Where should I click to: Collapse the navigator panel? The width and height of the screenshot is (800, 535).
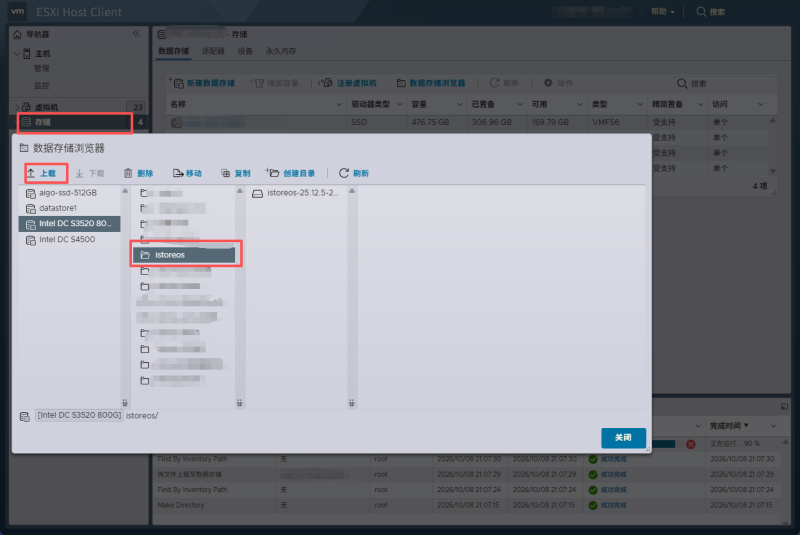pyautogui.click(x=136, y=34)
